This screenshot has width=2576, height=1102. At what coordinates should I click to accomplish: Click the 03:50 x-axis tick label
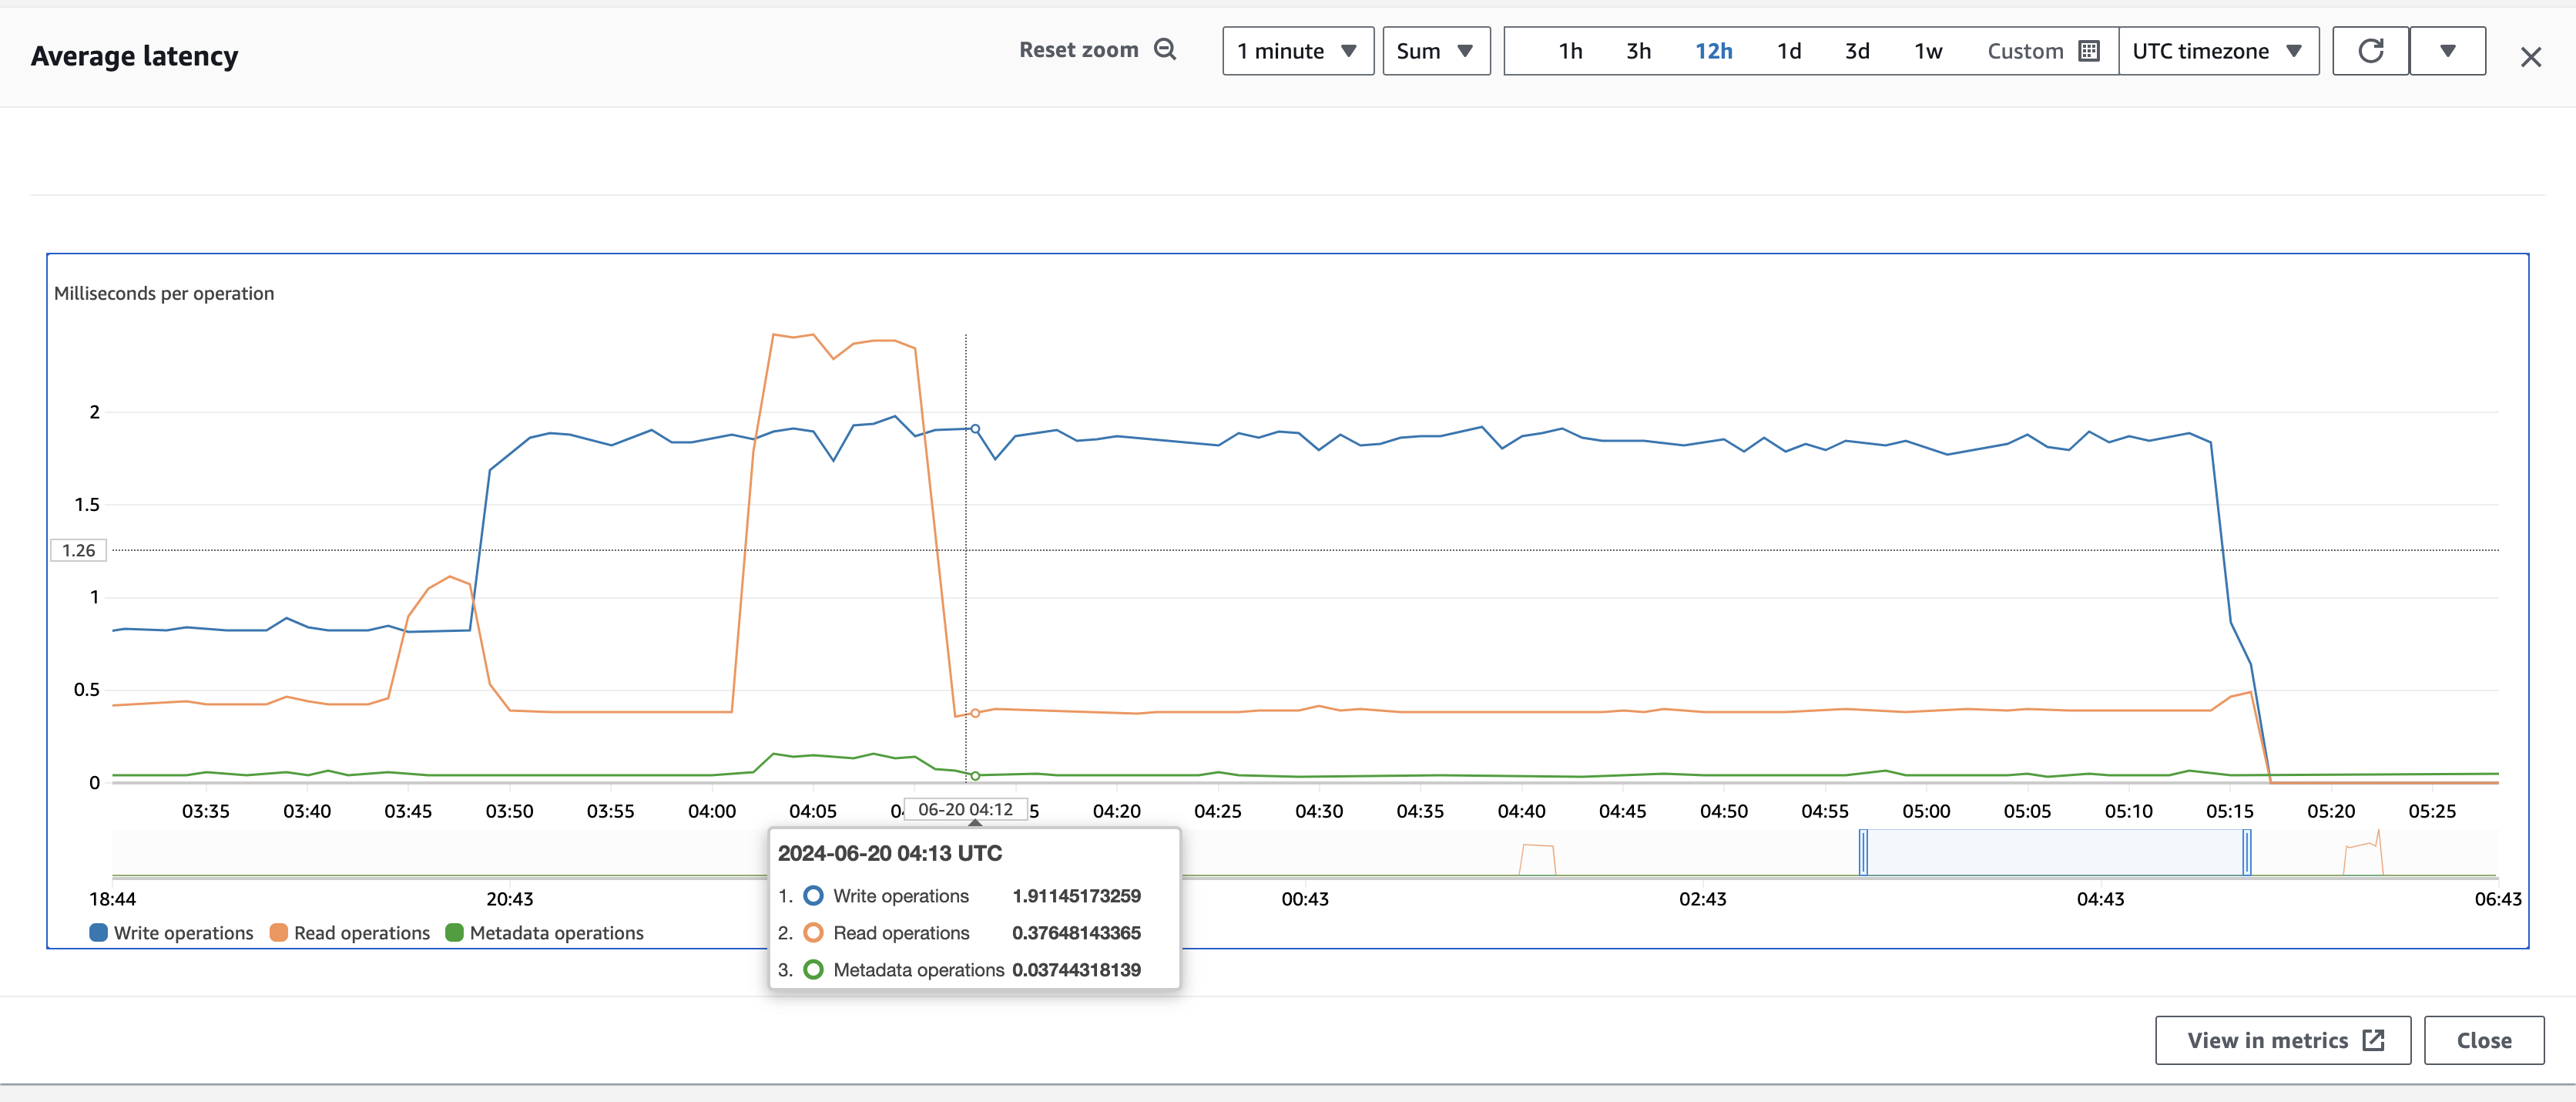pyautogui.click(x=509, y=811)
